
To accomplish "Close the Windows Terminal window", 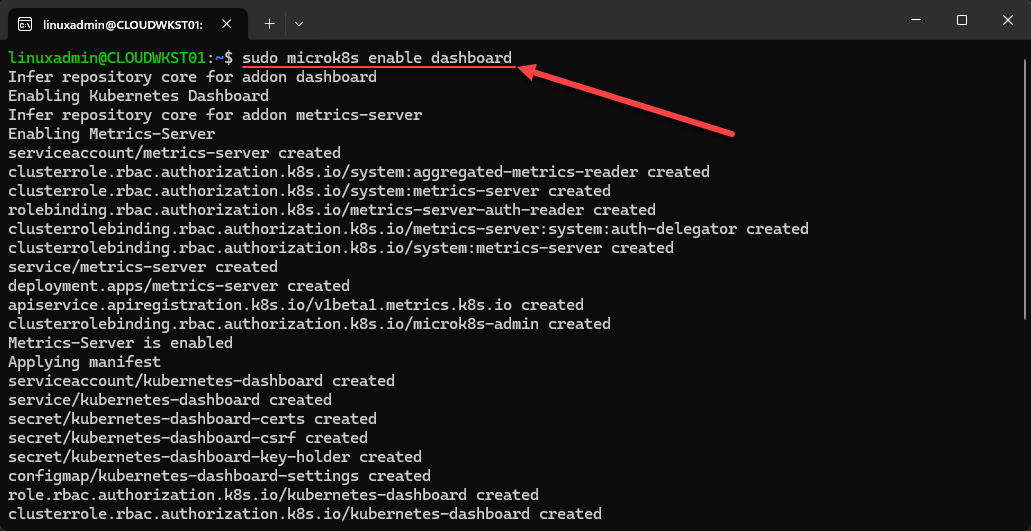I will click(1007, 20).
